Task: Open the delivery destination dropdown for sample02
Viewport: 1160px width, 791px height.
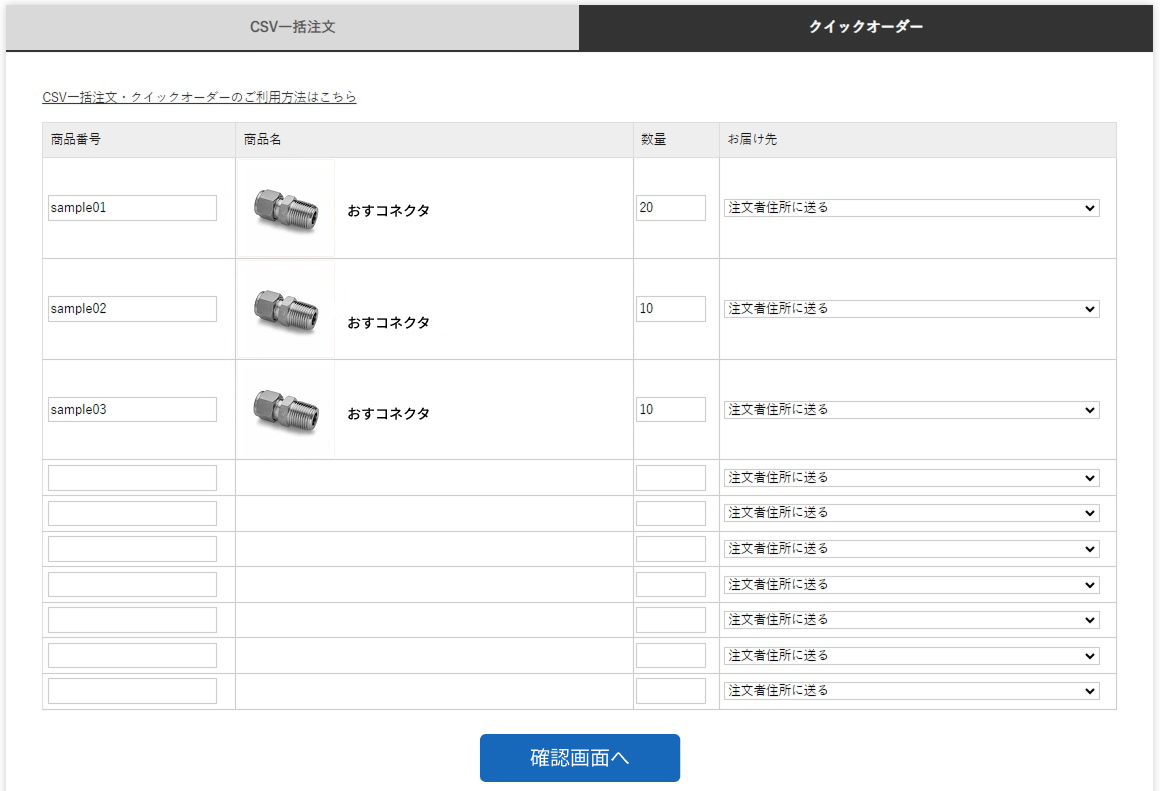Action: tap(911, 309)
